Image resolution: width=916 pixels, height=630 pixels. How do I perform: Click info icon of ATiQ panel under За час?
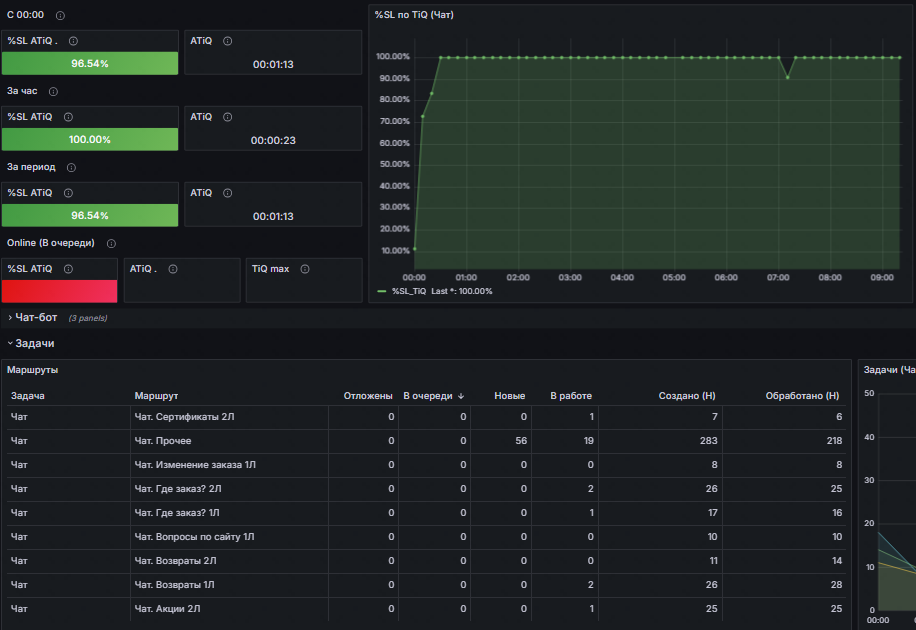point(227,117)
